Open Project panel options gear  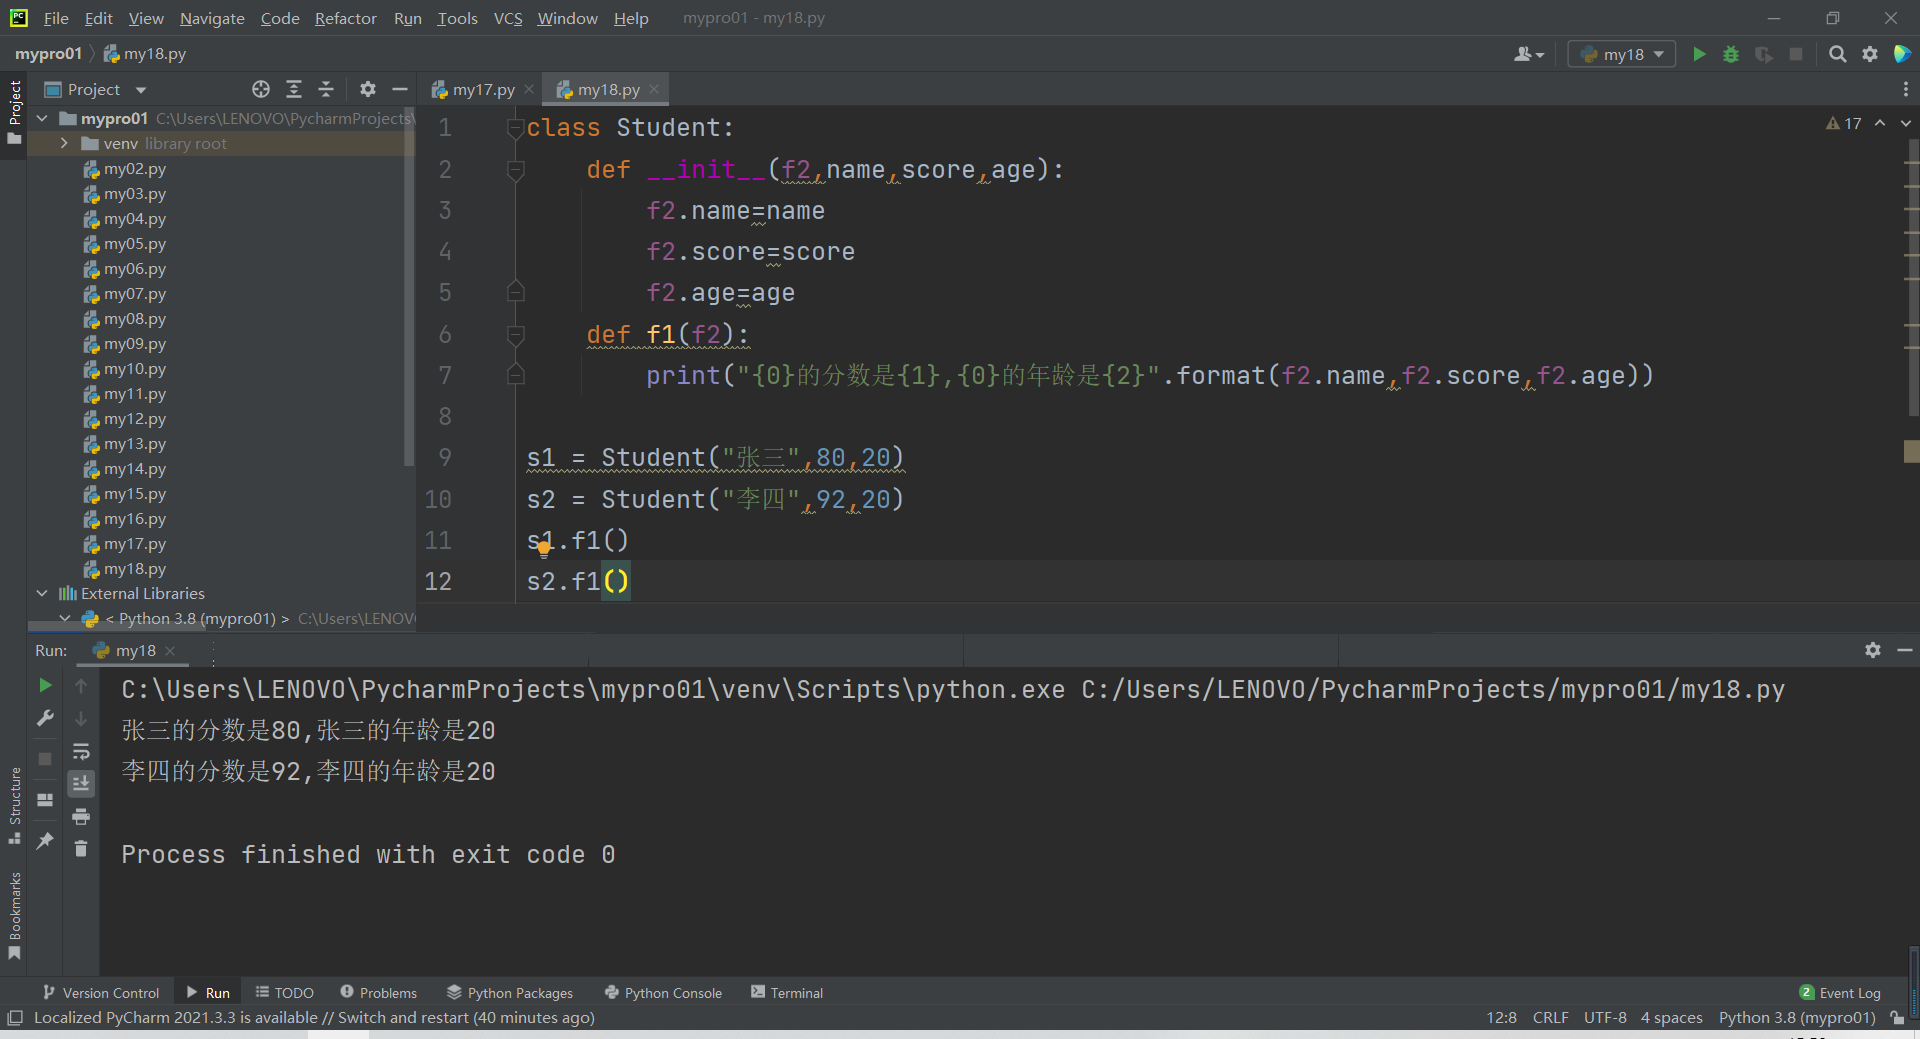368,89
